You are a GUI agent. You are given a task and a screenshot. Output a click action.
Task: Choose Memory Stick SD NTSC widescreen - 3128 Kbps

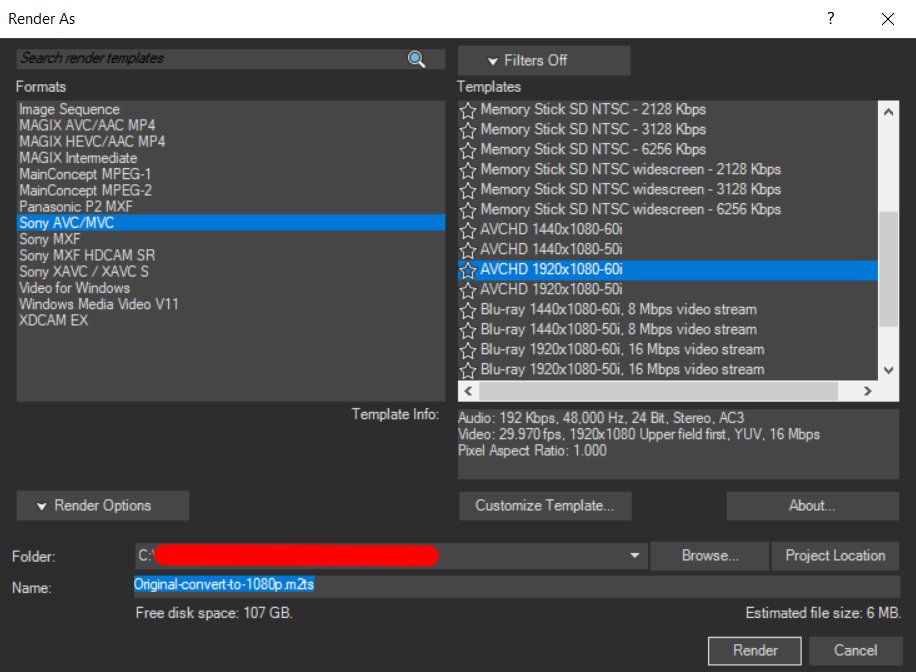point(668,189)
